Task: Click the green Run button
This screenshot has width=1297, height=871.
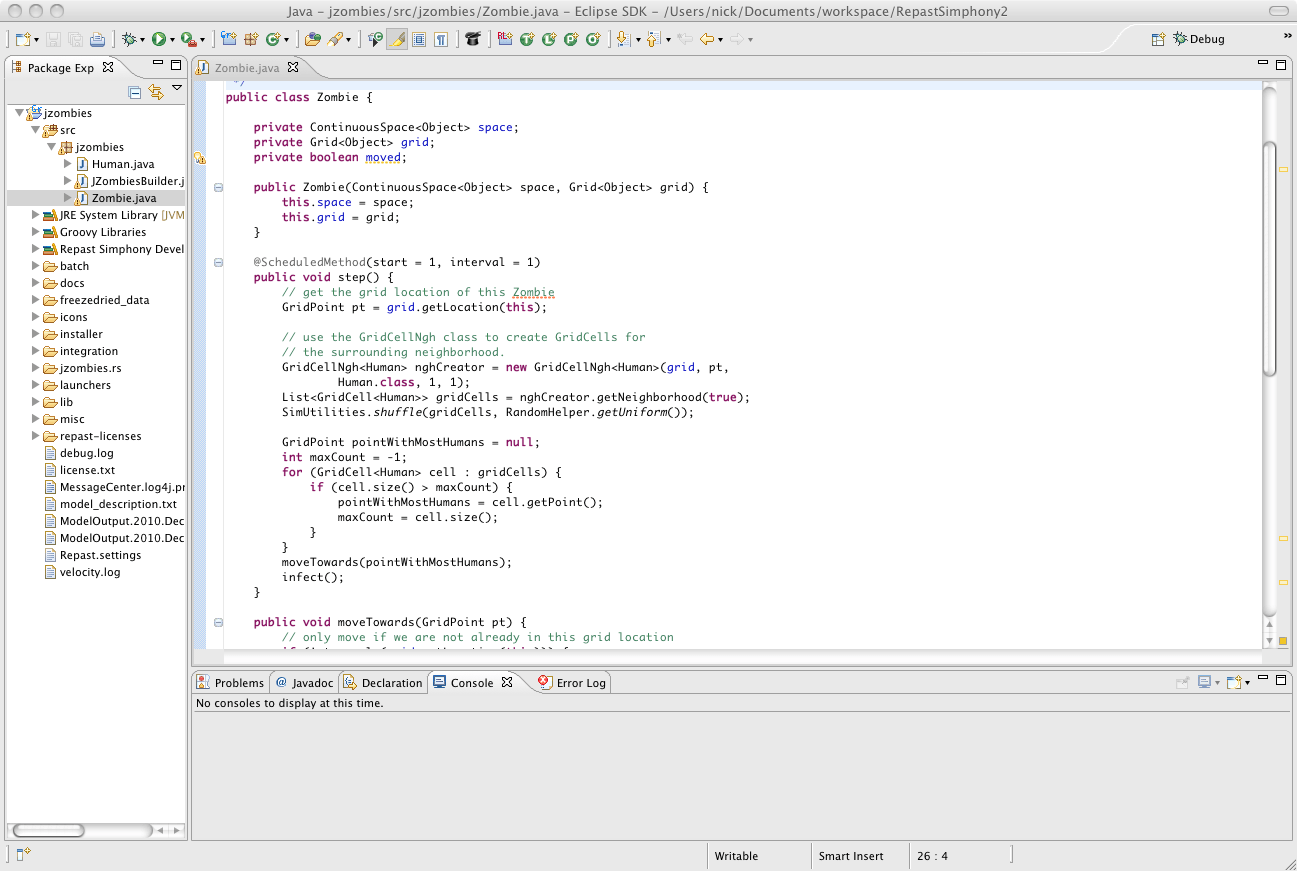Action: (x=158, y=39)
